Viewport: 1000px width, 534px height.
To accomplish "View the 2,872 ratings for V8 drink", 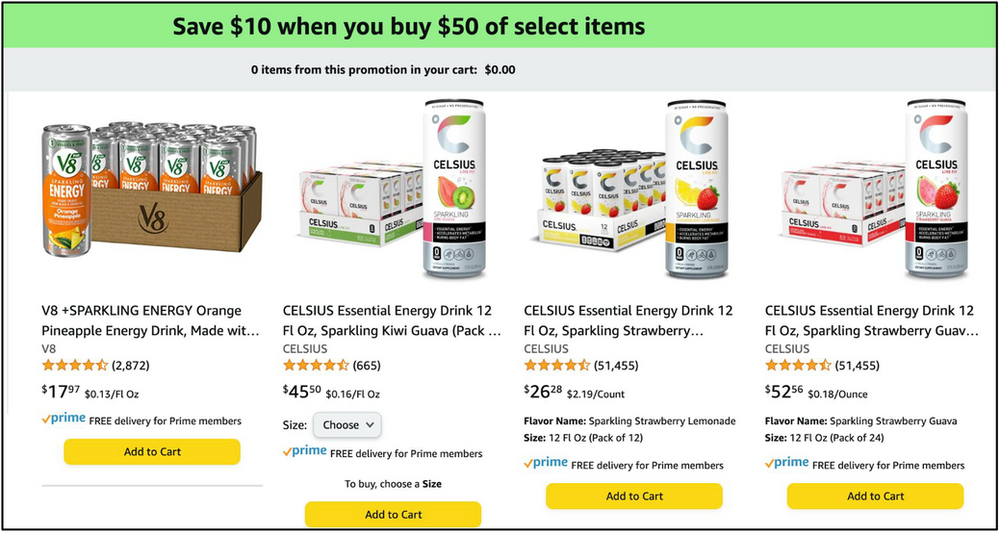I will click(131, 366).
